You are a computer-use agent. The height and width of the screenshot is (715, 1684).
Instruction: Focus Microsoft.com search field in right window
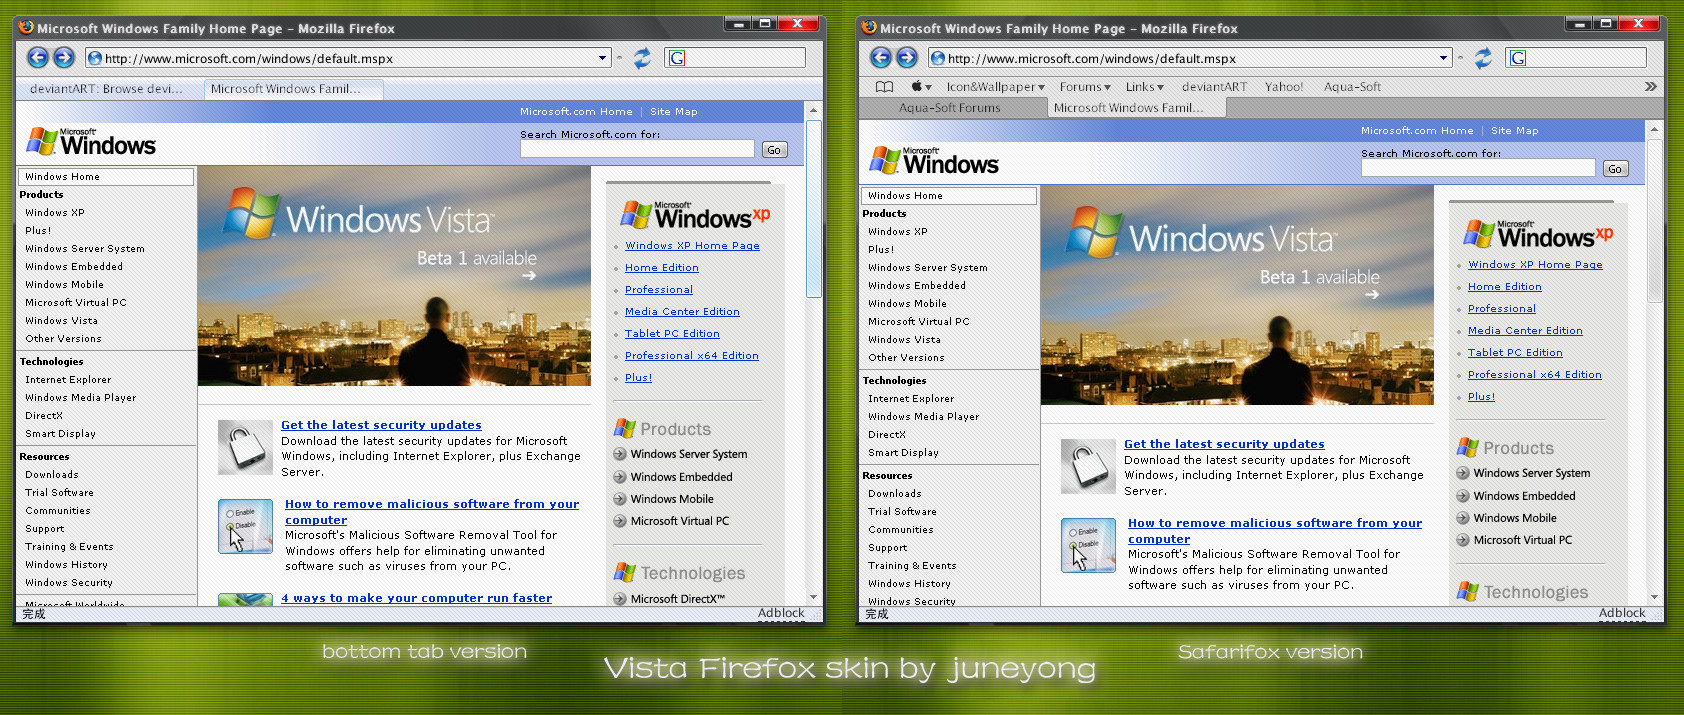pos(1478,168)
